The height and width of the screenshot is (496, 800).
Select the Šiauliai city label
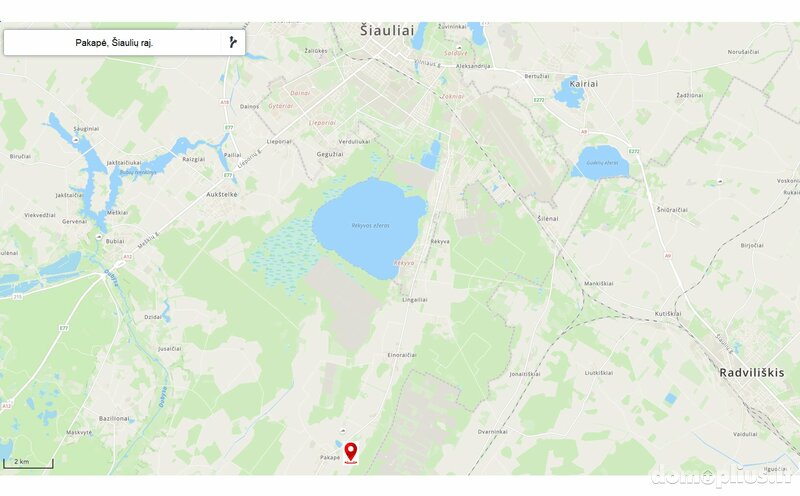click(x=387, y=31)
